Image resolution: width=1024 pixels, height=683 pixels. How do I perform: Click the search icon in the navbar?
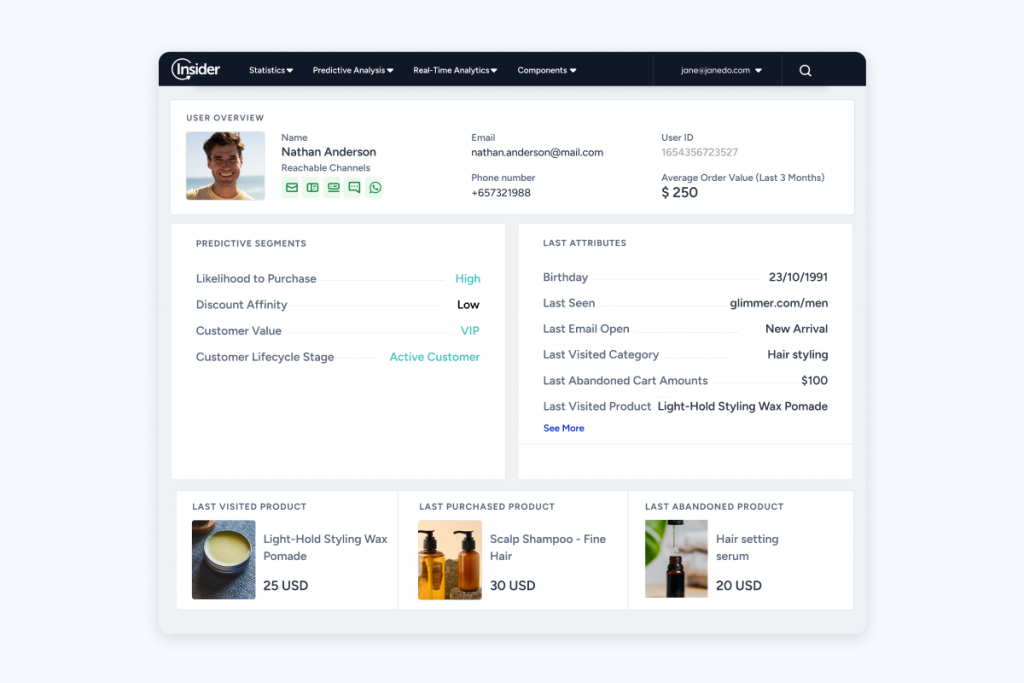coord(805,70)
